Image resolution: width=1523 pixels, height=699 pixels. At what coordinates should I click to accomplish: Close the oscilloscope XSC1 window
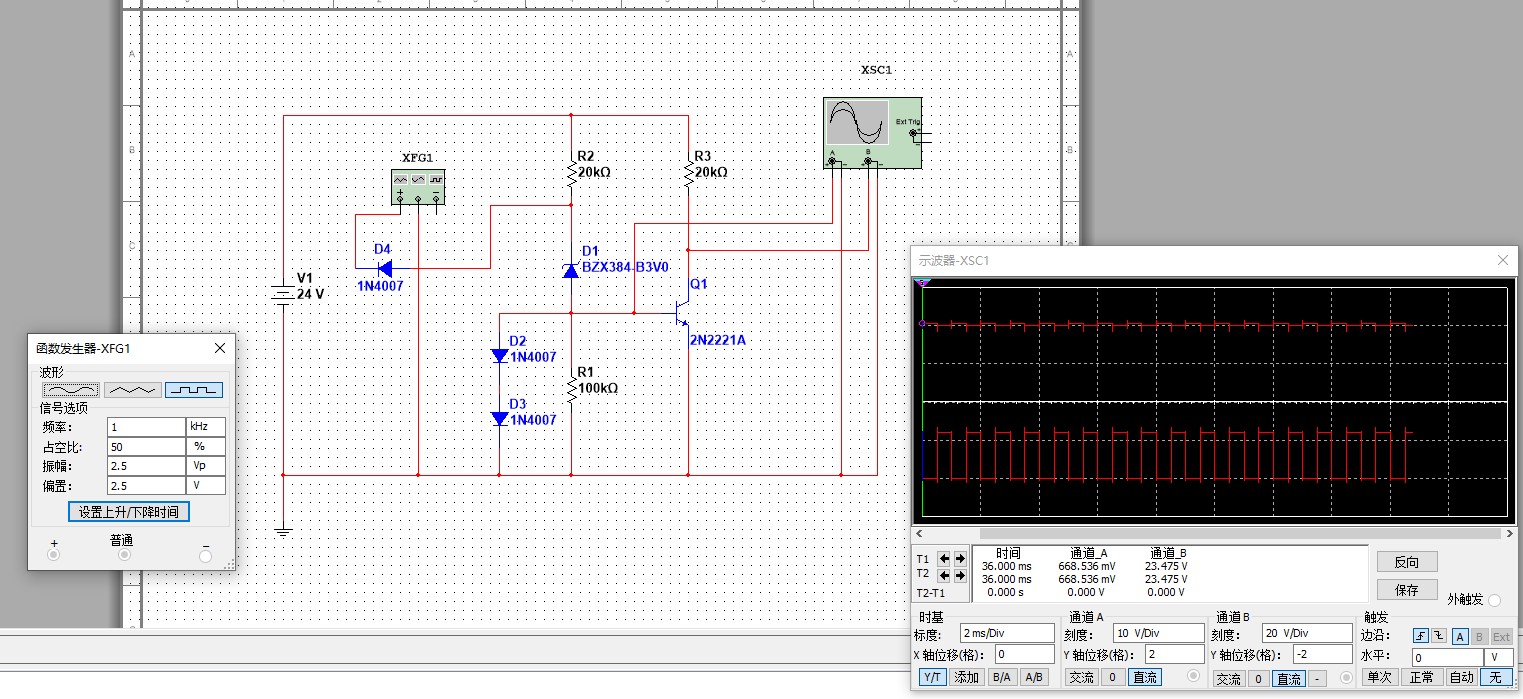pyautogui.click(x=1502, y=260)
